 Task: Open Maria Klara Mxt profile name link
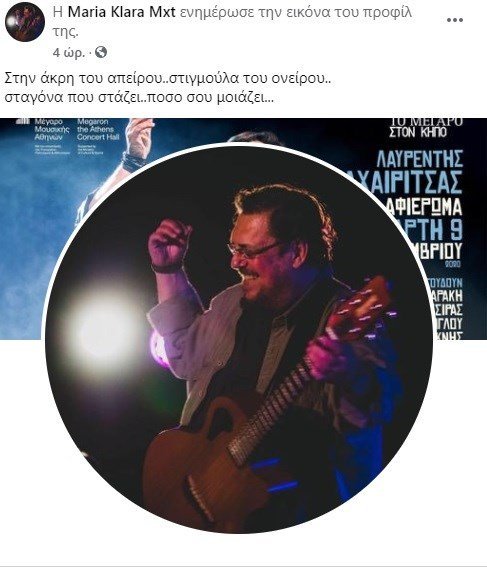pos(122,12)
